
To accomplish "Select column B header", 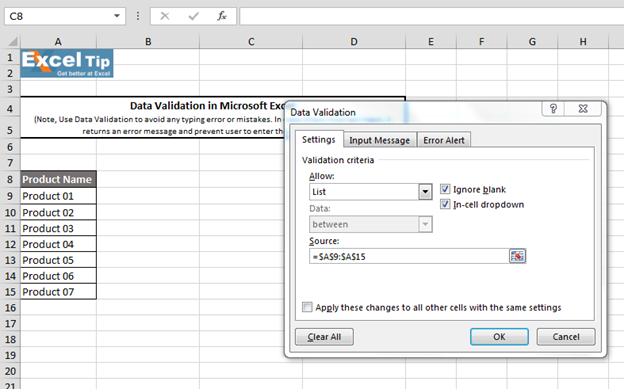I will click(148, 41).
